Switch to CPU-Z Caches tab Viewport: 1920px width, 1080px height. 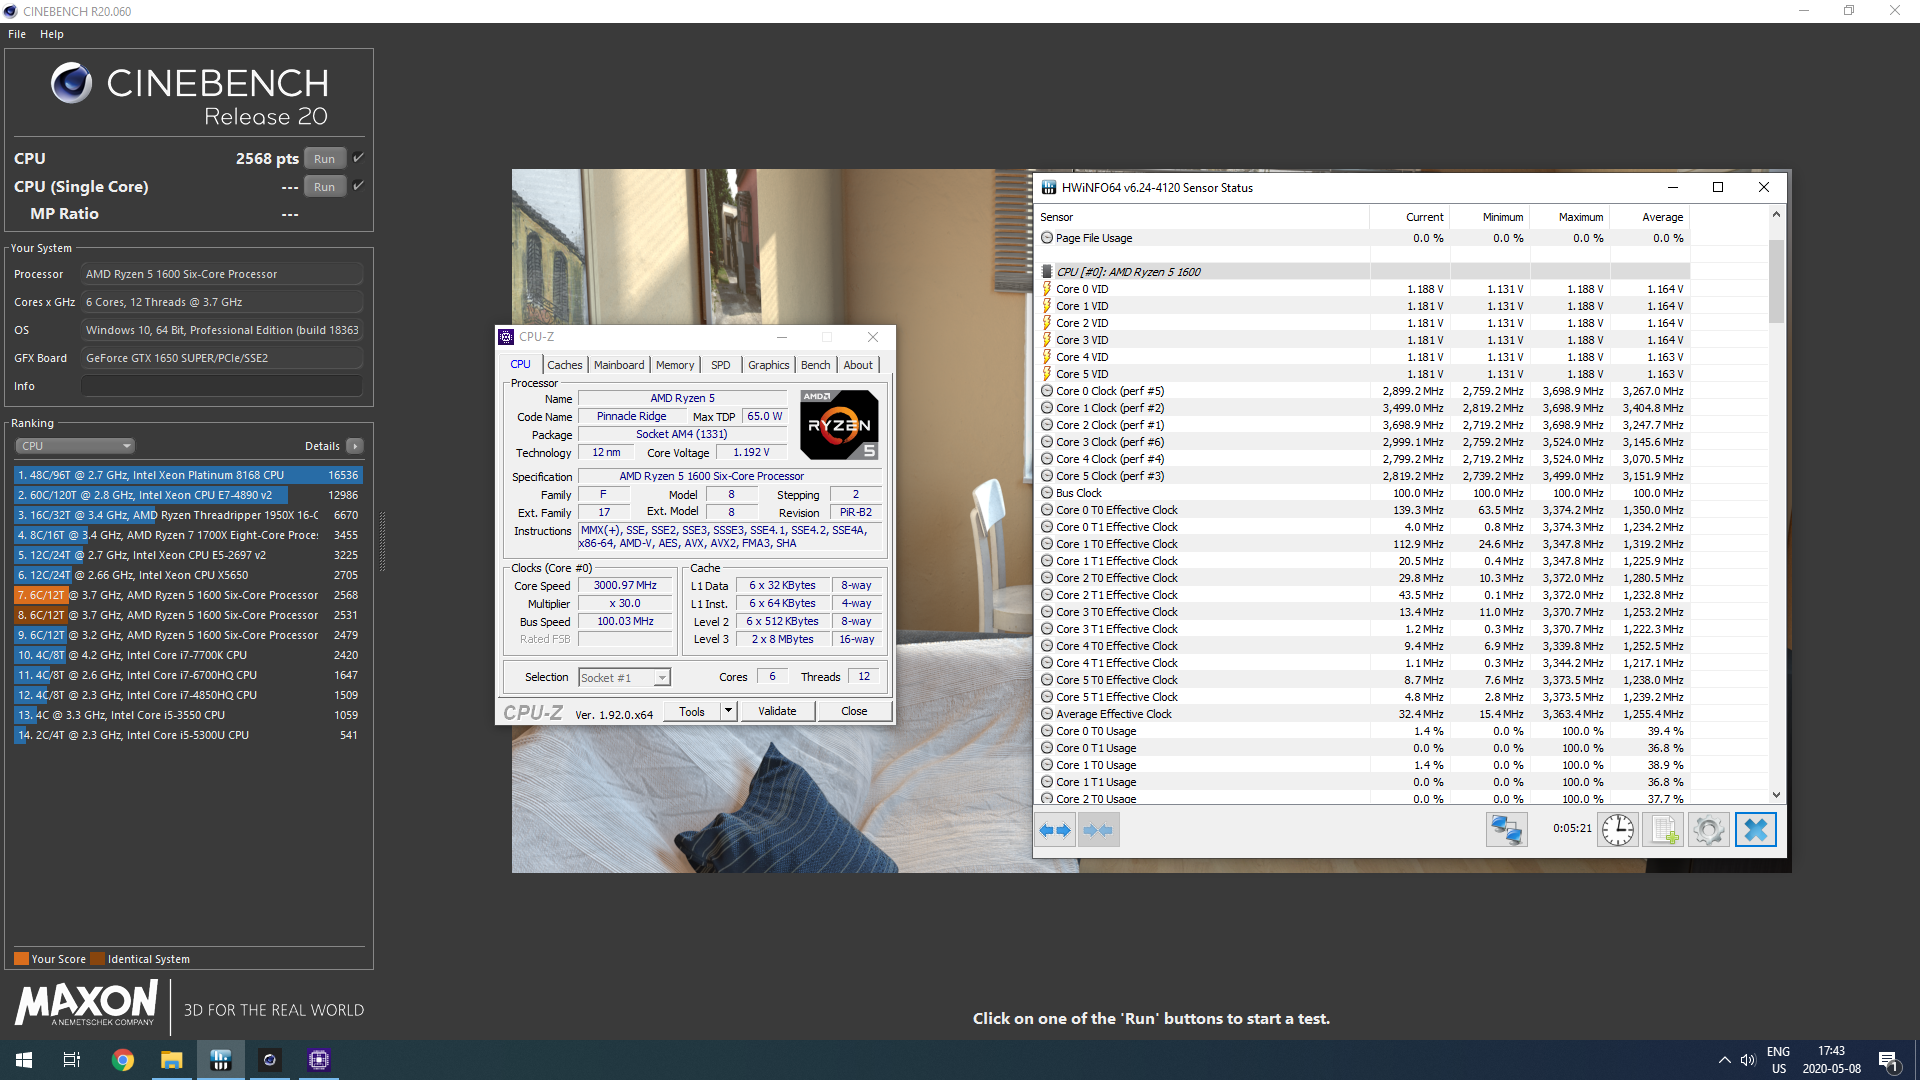pyautogui.click(x=565, y=365)
